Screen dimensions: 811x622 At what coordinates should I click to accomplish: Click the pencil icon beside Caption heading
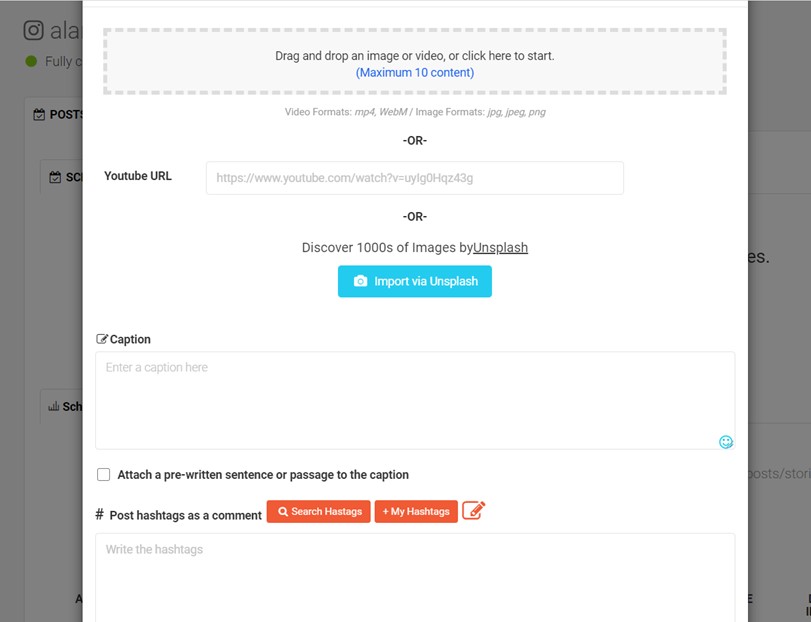[102, 339]
